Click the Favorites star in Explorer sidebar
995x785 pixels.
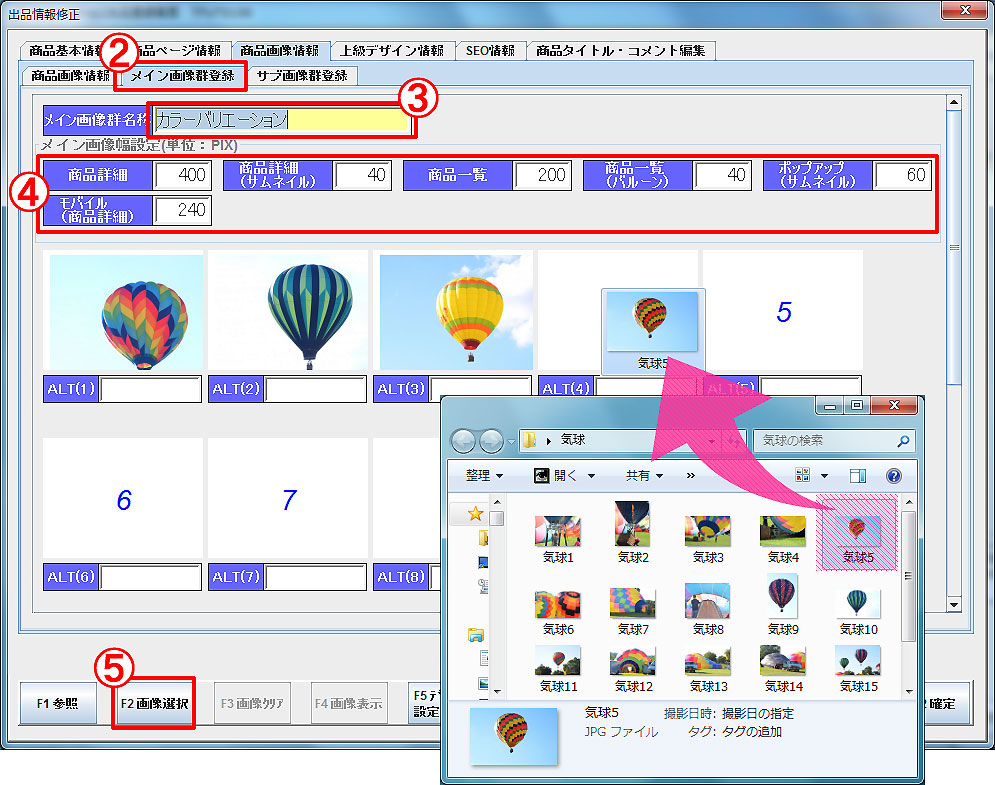(476, 513)
